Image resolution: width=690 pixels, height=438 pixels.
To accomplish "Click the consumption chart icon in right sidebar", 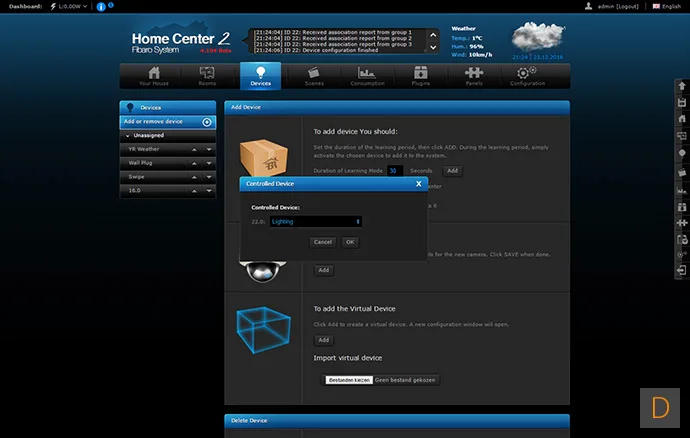I will tap(682, 191).
